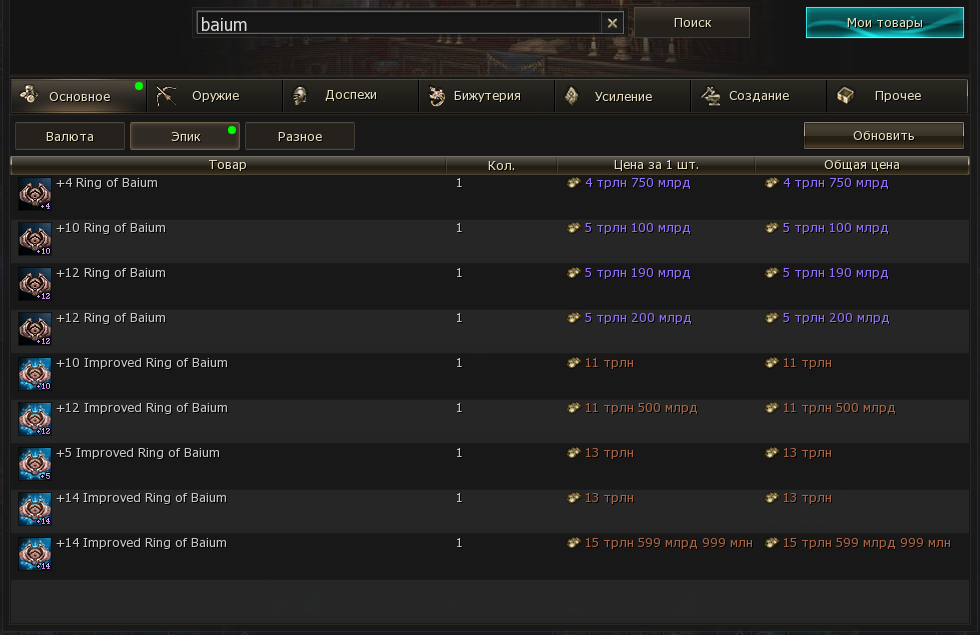
Task: Switch to the Бижутерия jewelry tab
Action: click(x=487, y=96)
